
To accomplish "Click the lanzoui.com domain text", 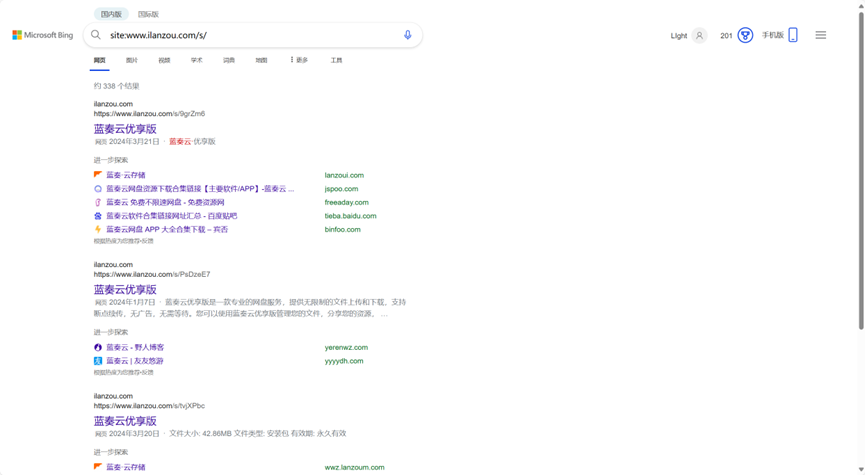I will click(344, 175).
